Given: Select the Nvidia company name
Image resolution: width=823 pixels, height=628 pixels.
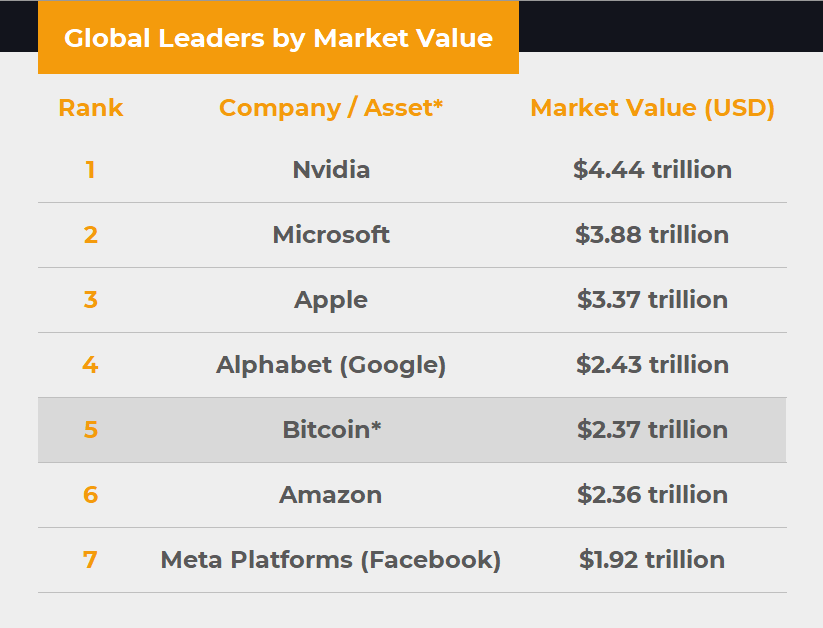Looking at the screenshot, I should 331,170.
